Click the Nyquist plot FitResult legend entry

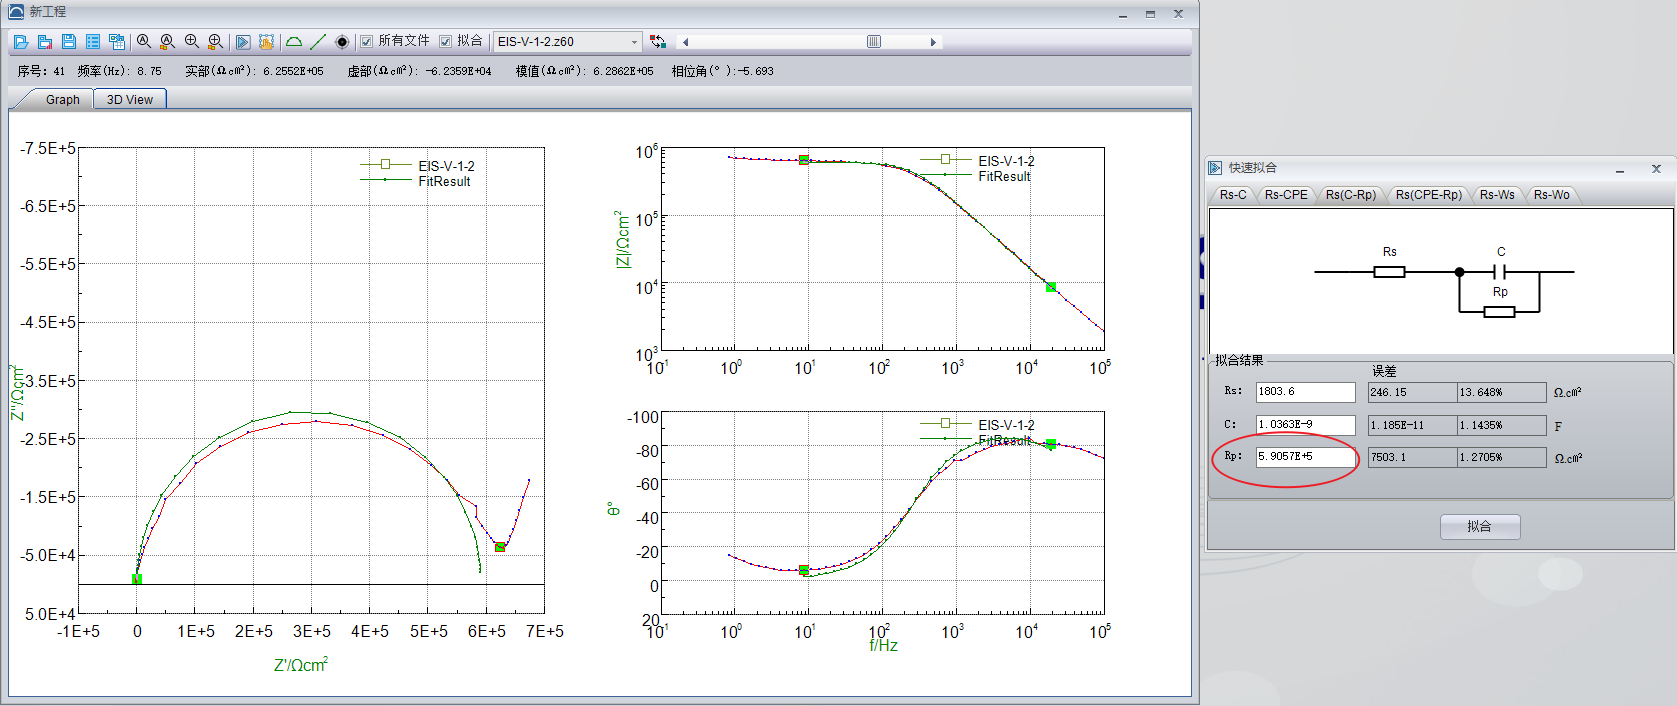415,181
